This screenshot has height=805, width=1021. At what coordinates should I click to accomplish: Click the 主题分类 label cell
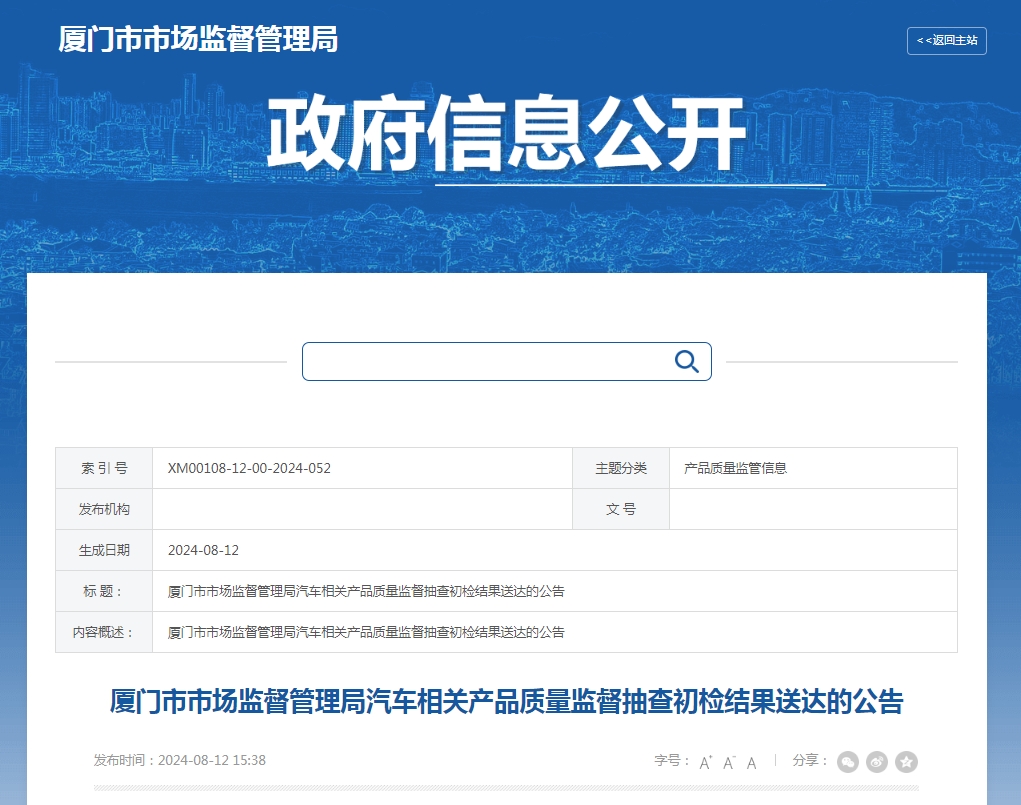coord(621,468)
